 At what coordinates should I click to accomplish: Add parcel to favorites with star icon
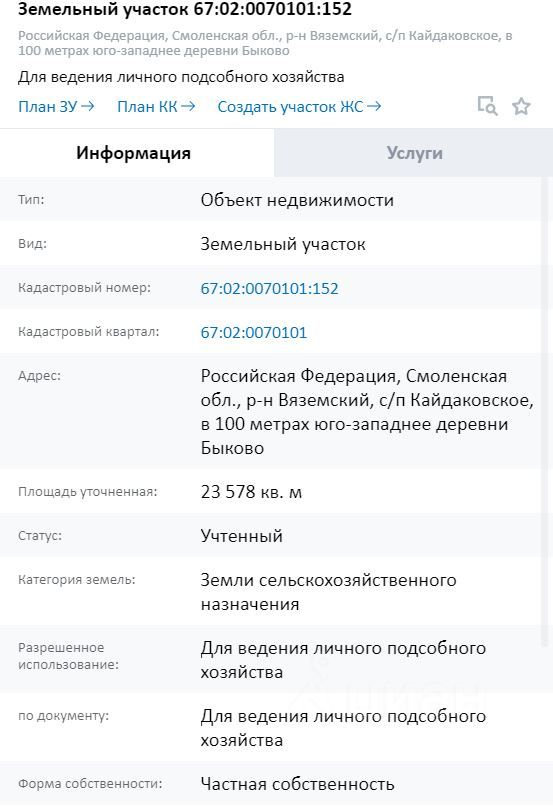pos(521,107)
